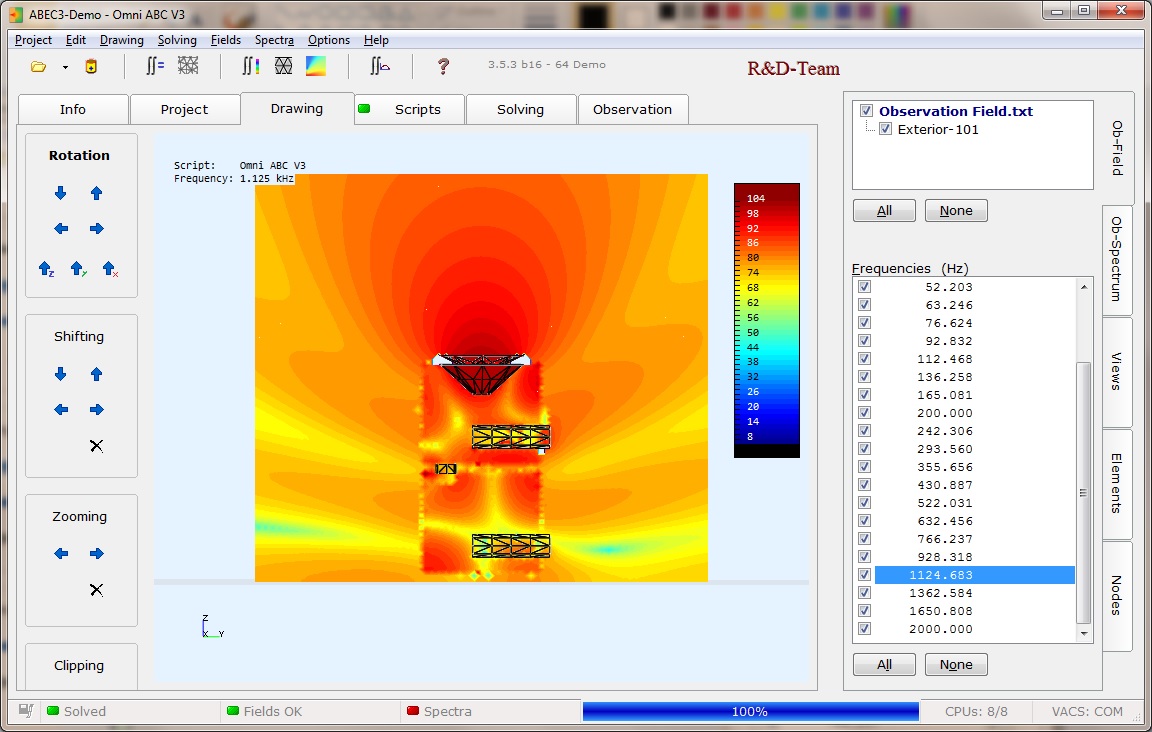The width and height of the screenshot is (1152, 732).
Task: Rotate view up with Rotation up arrow
Action: pos(96,193)
